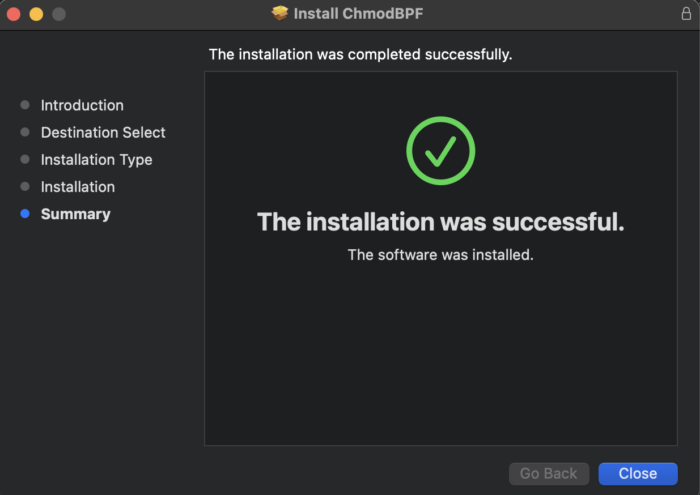The height and width of the screenshot is (495, 700).
Task: Click the "installation was completed successfully" header
Action: (x=360, y=54)
